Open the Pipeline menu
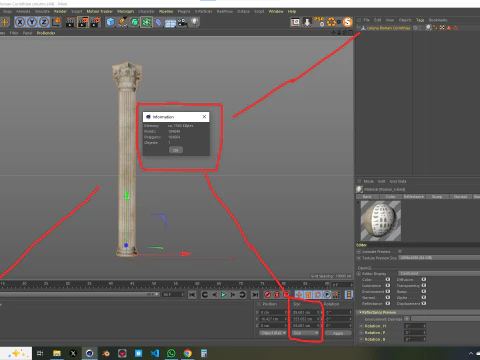 click(166, 11)
